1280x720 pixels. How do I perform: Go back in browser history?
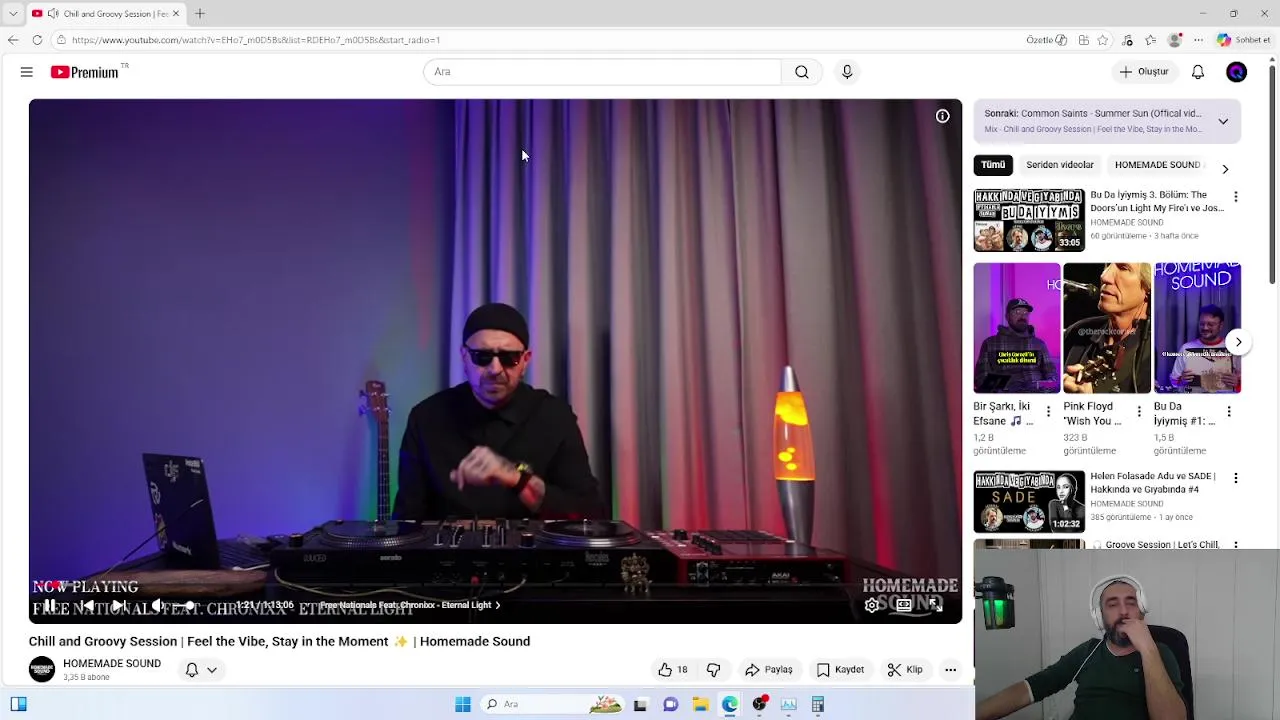pos(12,40)
